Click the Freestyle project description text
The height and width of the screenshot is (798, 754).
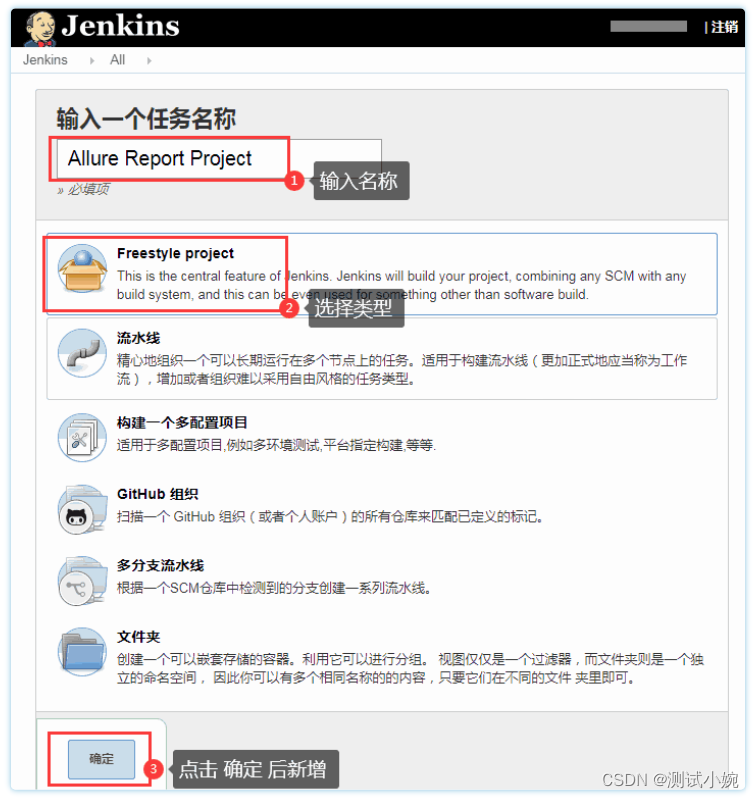click(401, 285)
